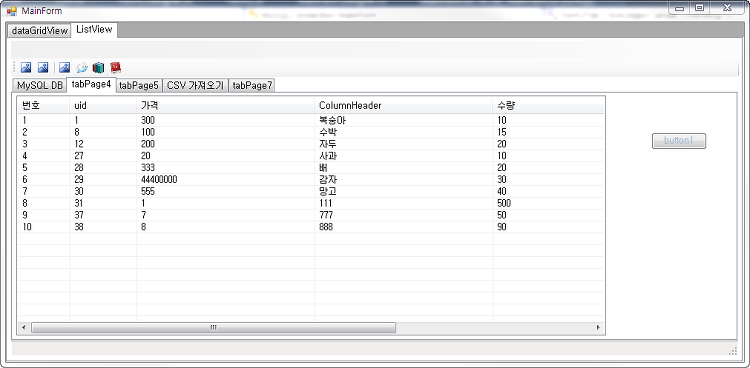
Task: Click the uid value 29
Action: pyautogui.click(x=79, y=180)
